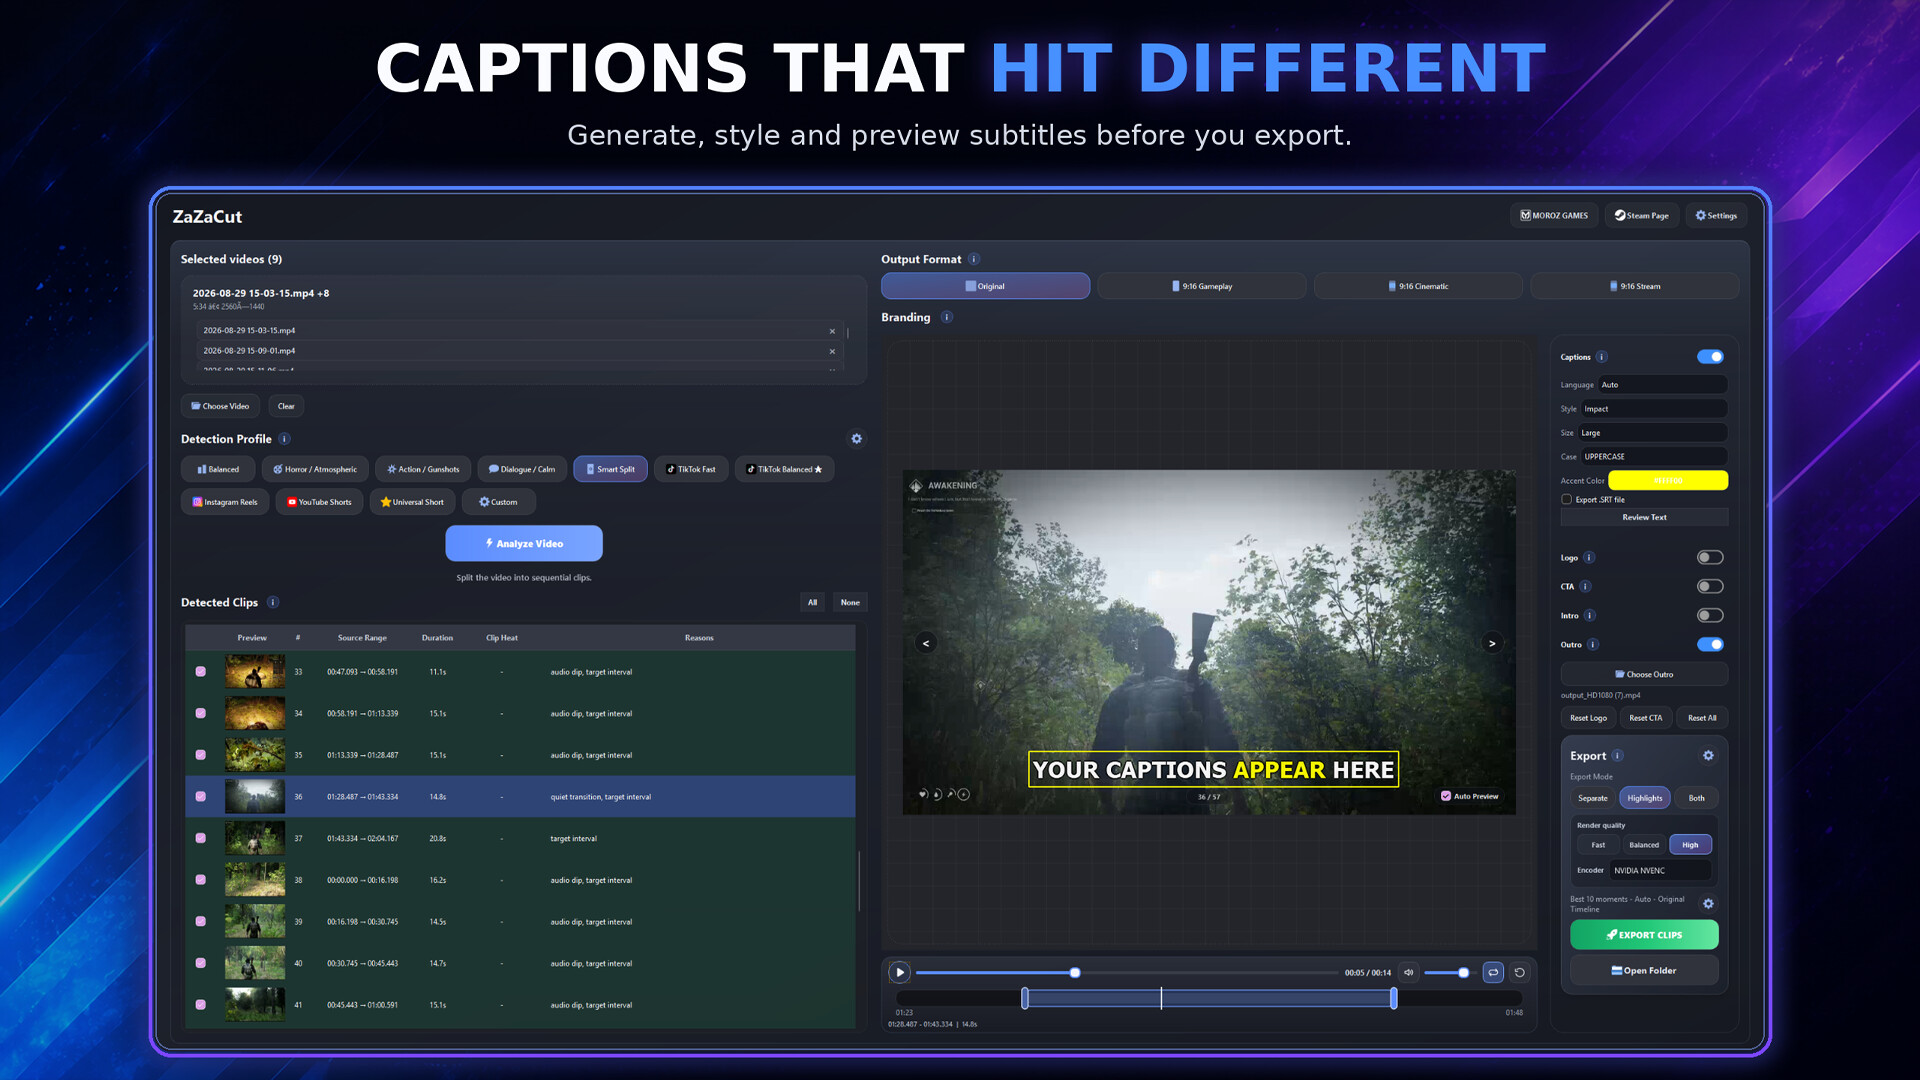Viewport: 1920px width, 1080px height.
Task: Click the yellow Accent Color swatch
Action: click(x=1668, y=481)
